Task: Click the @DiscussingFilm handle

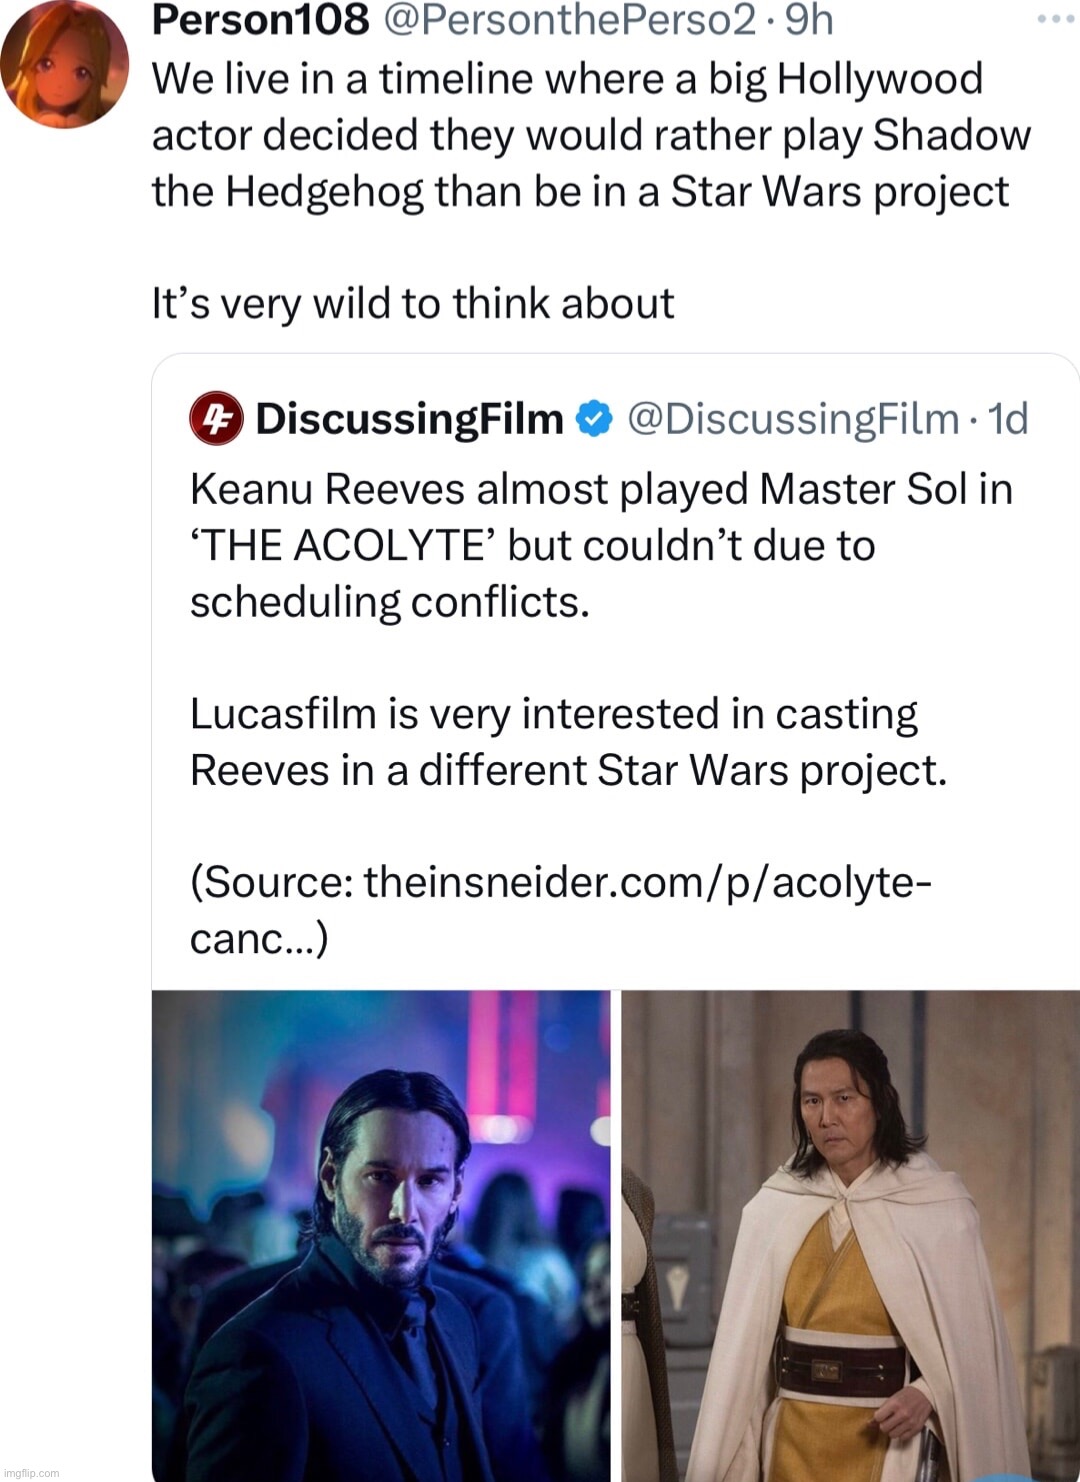Action: (793, 418)
